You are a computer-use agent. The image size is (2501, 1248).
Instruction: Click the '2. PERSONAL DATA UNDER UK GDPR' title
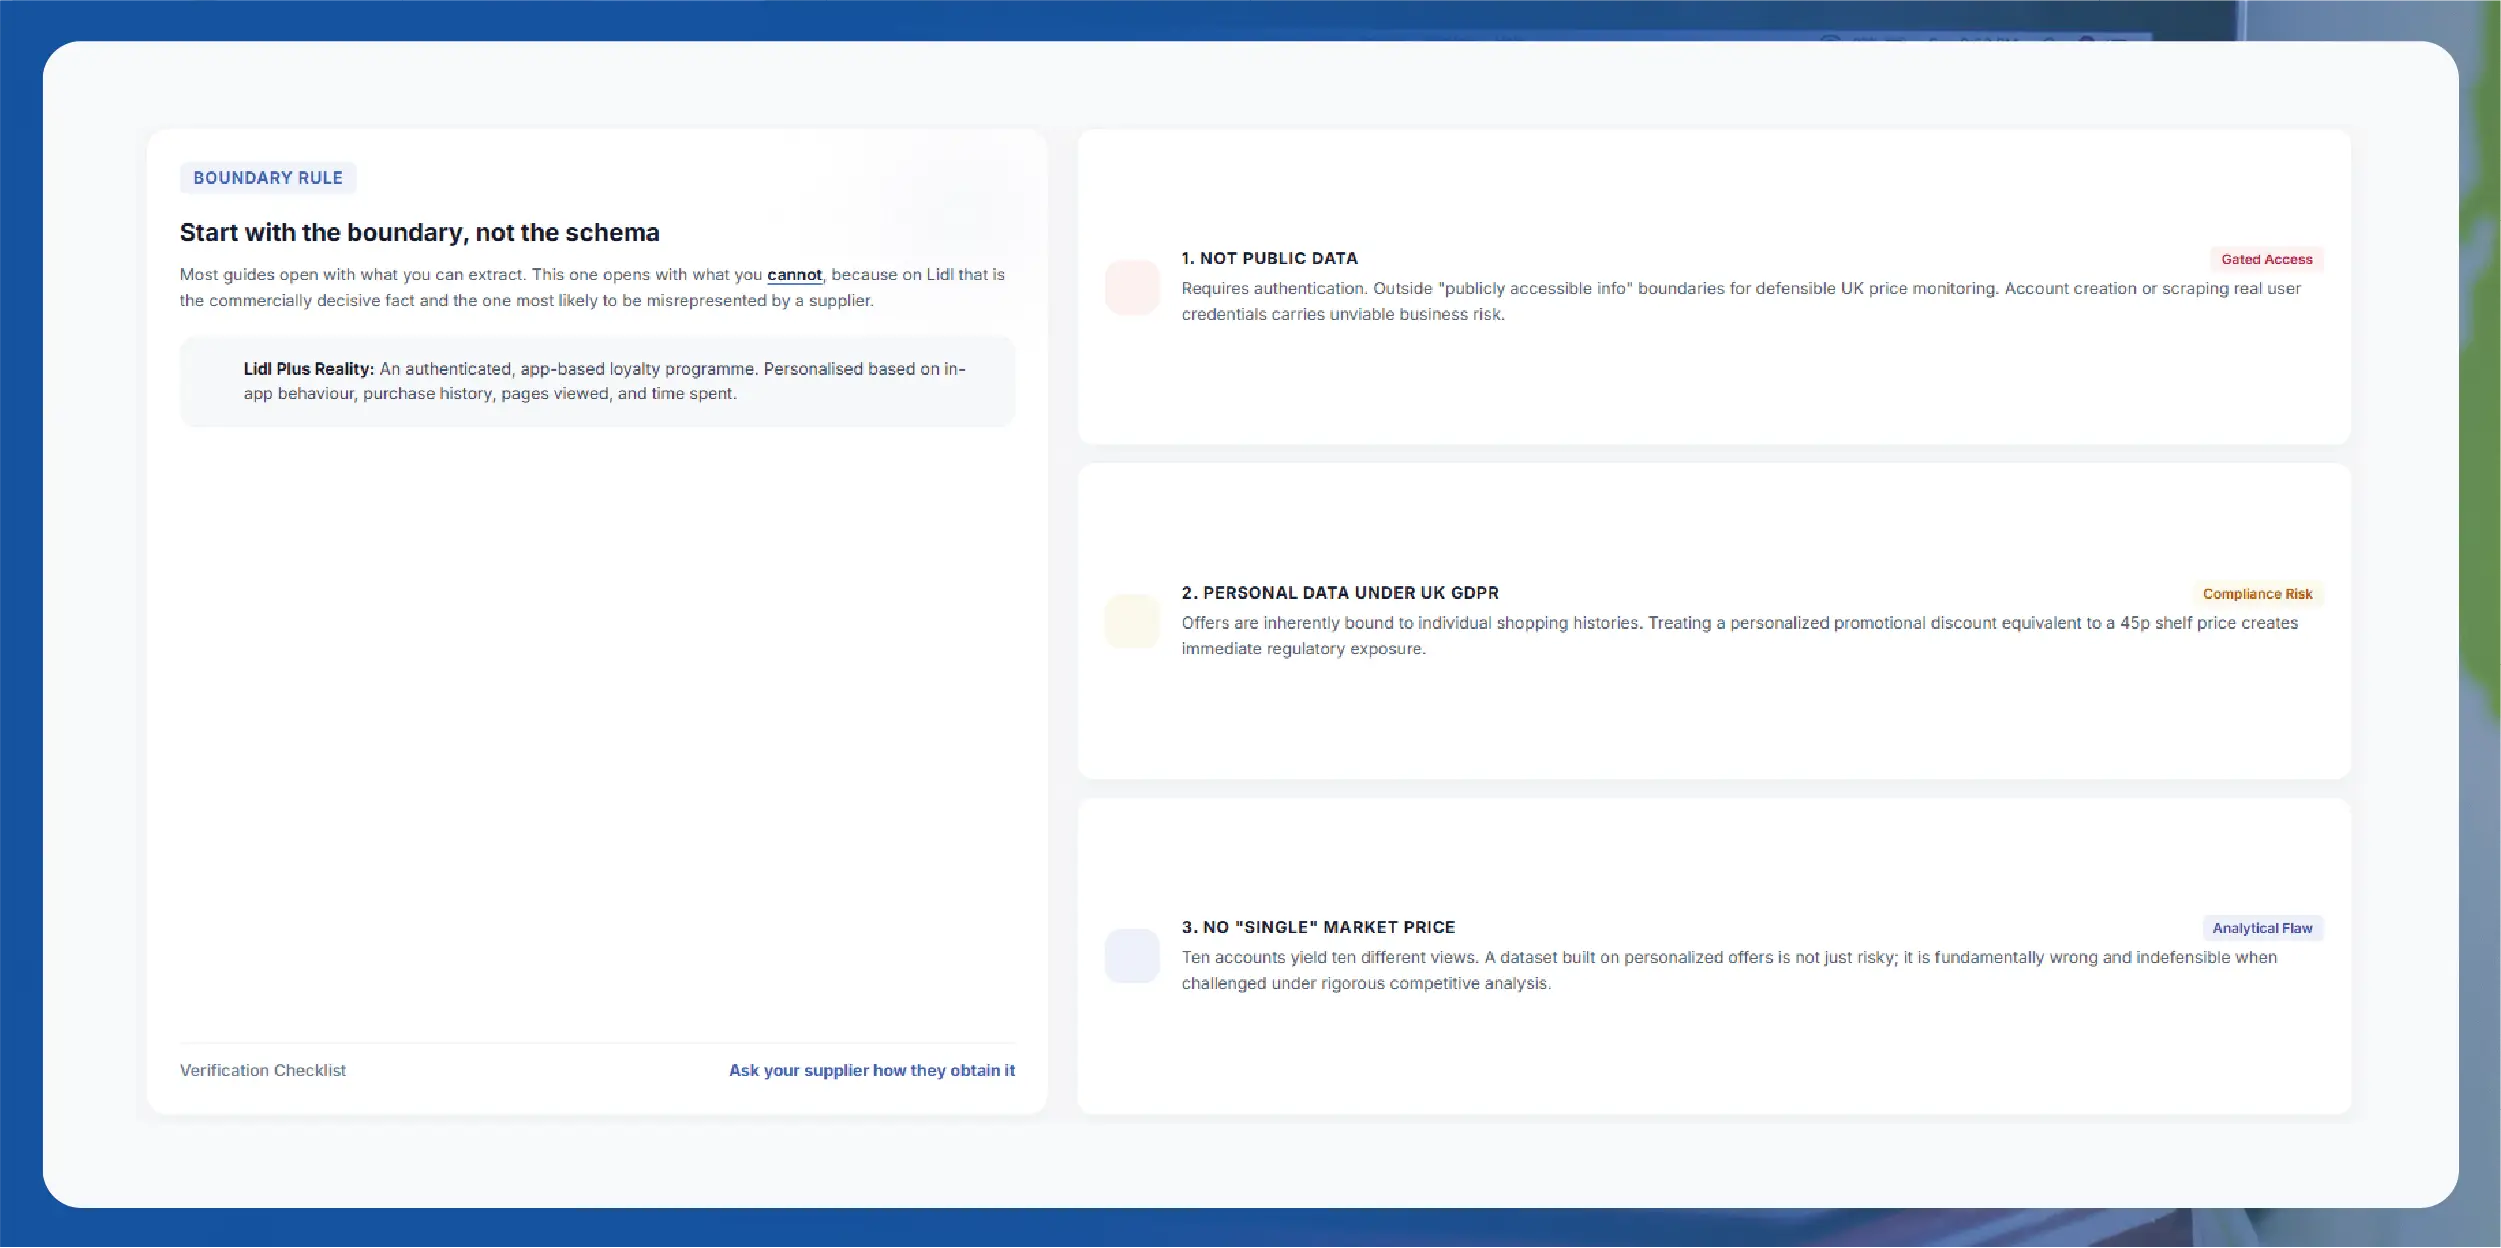(1340, 593)
